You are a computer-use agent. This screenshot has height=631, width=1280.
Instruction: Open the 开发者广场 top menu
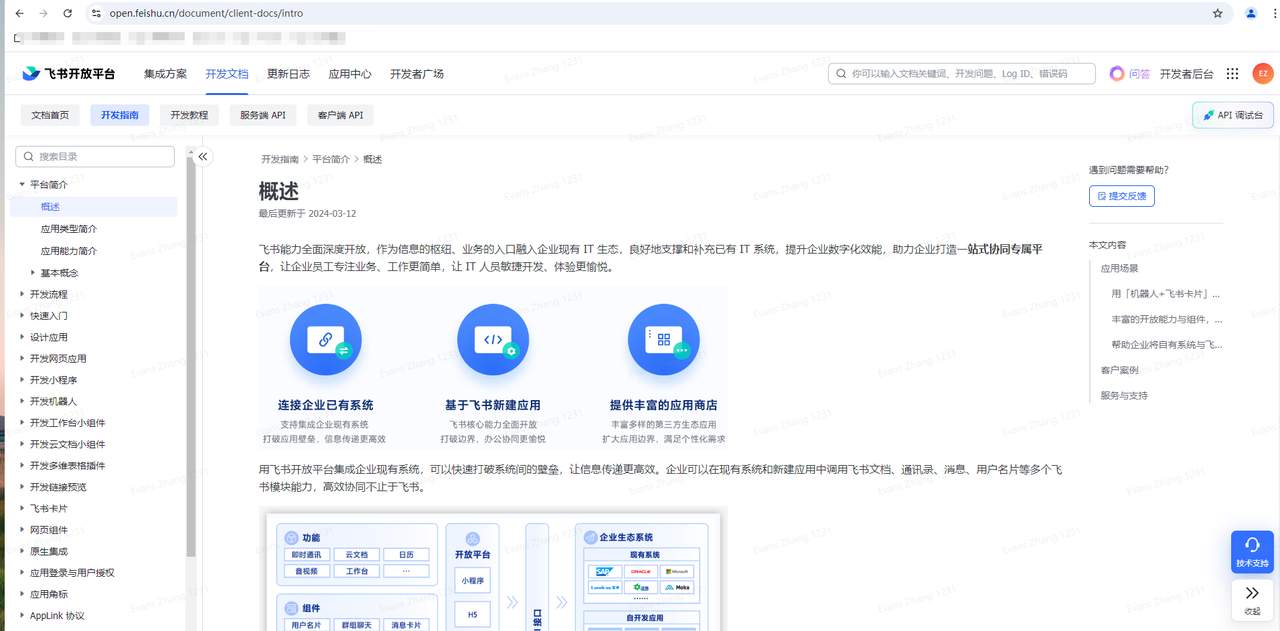pyautogui.click(x=417, y=74)
